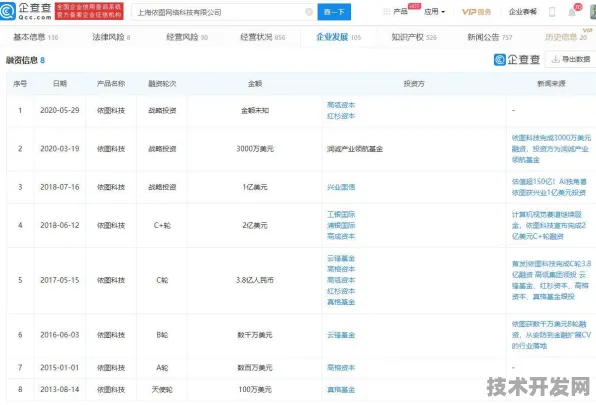Viewport: 596px width, 405px height.
Task: Switch to the 经营状况 tab
Action: tap(263, 37)
